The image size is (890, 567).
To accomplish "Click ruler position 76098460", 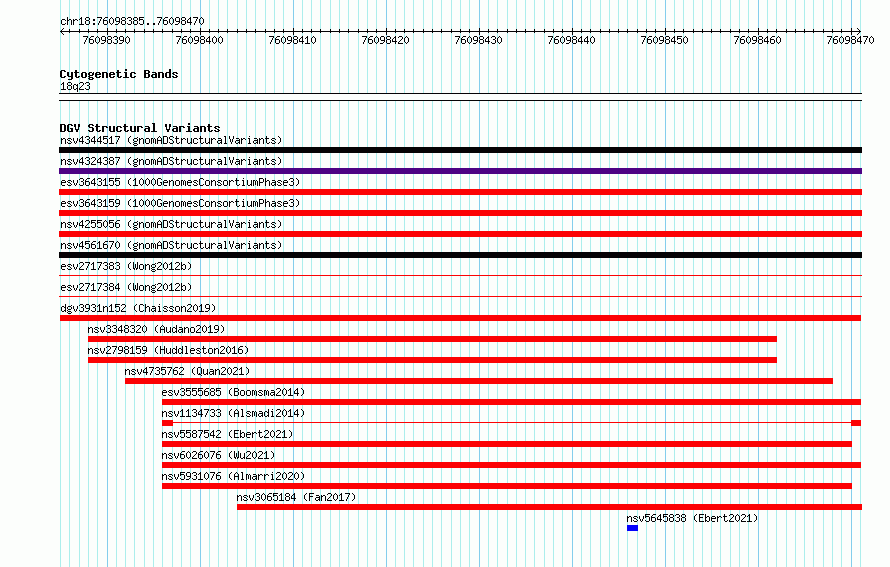I will [x=758, y=40].
